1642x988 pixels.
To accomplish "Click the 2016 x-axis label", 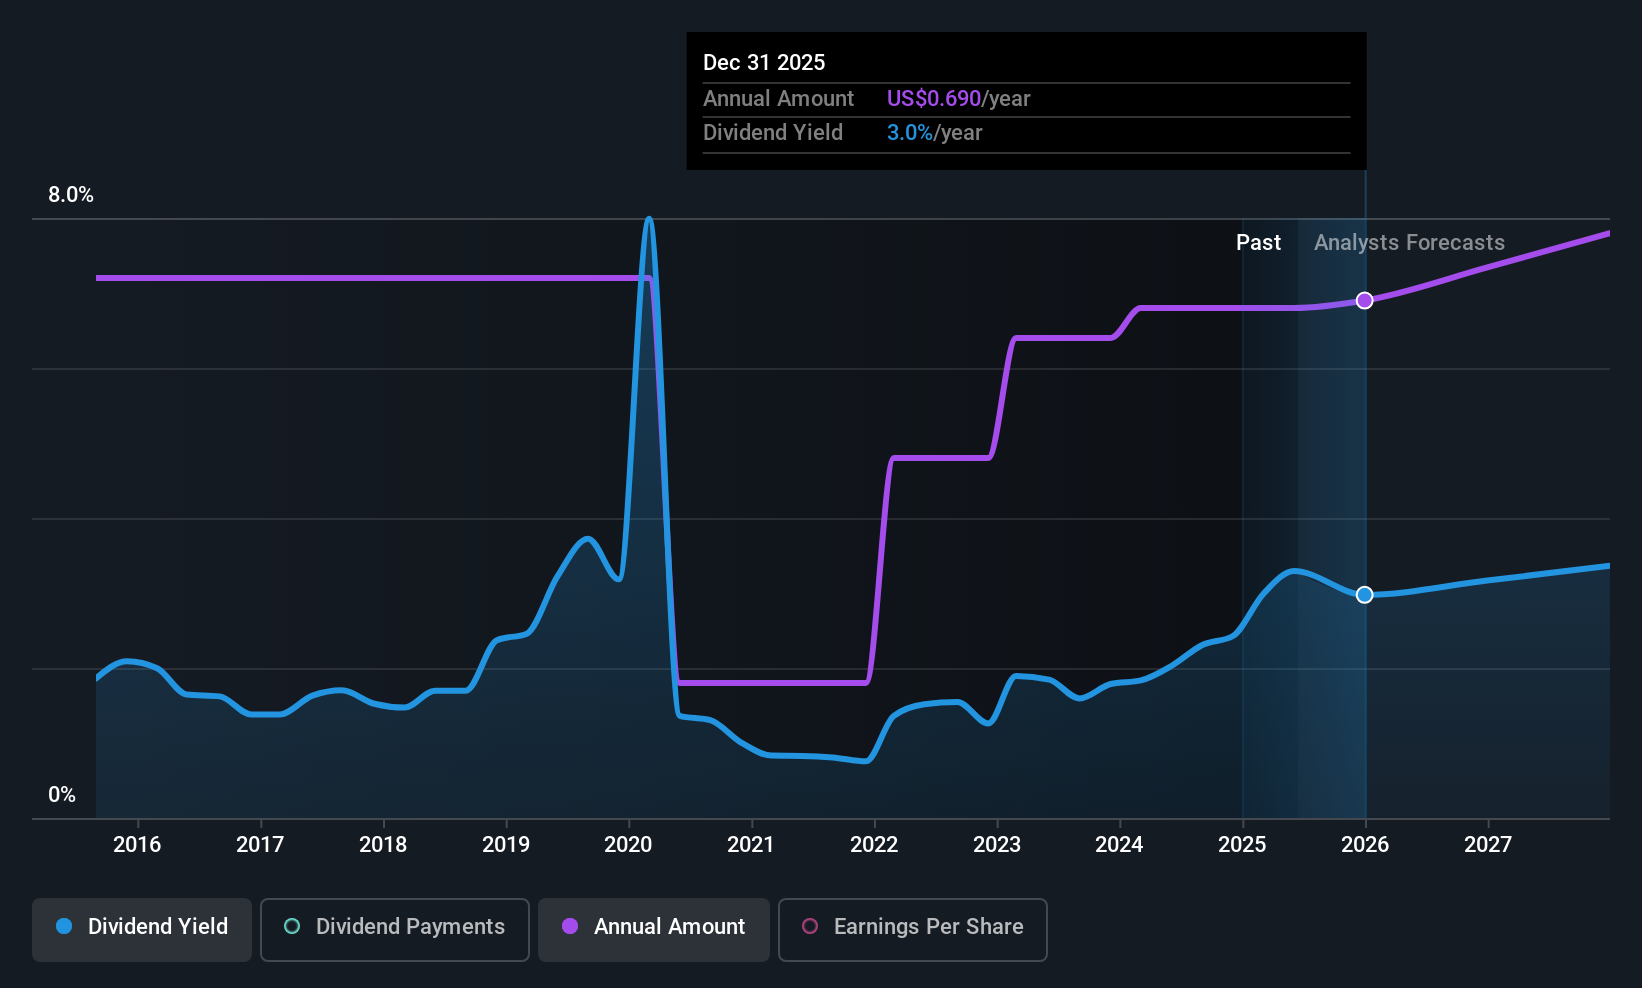I will click(x=137, y=845).
